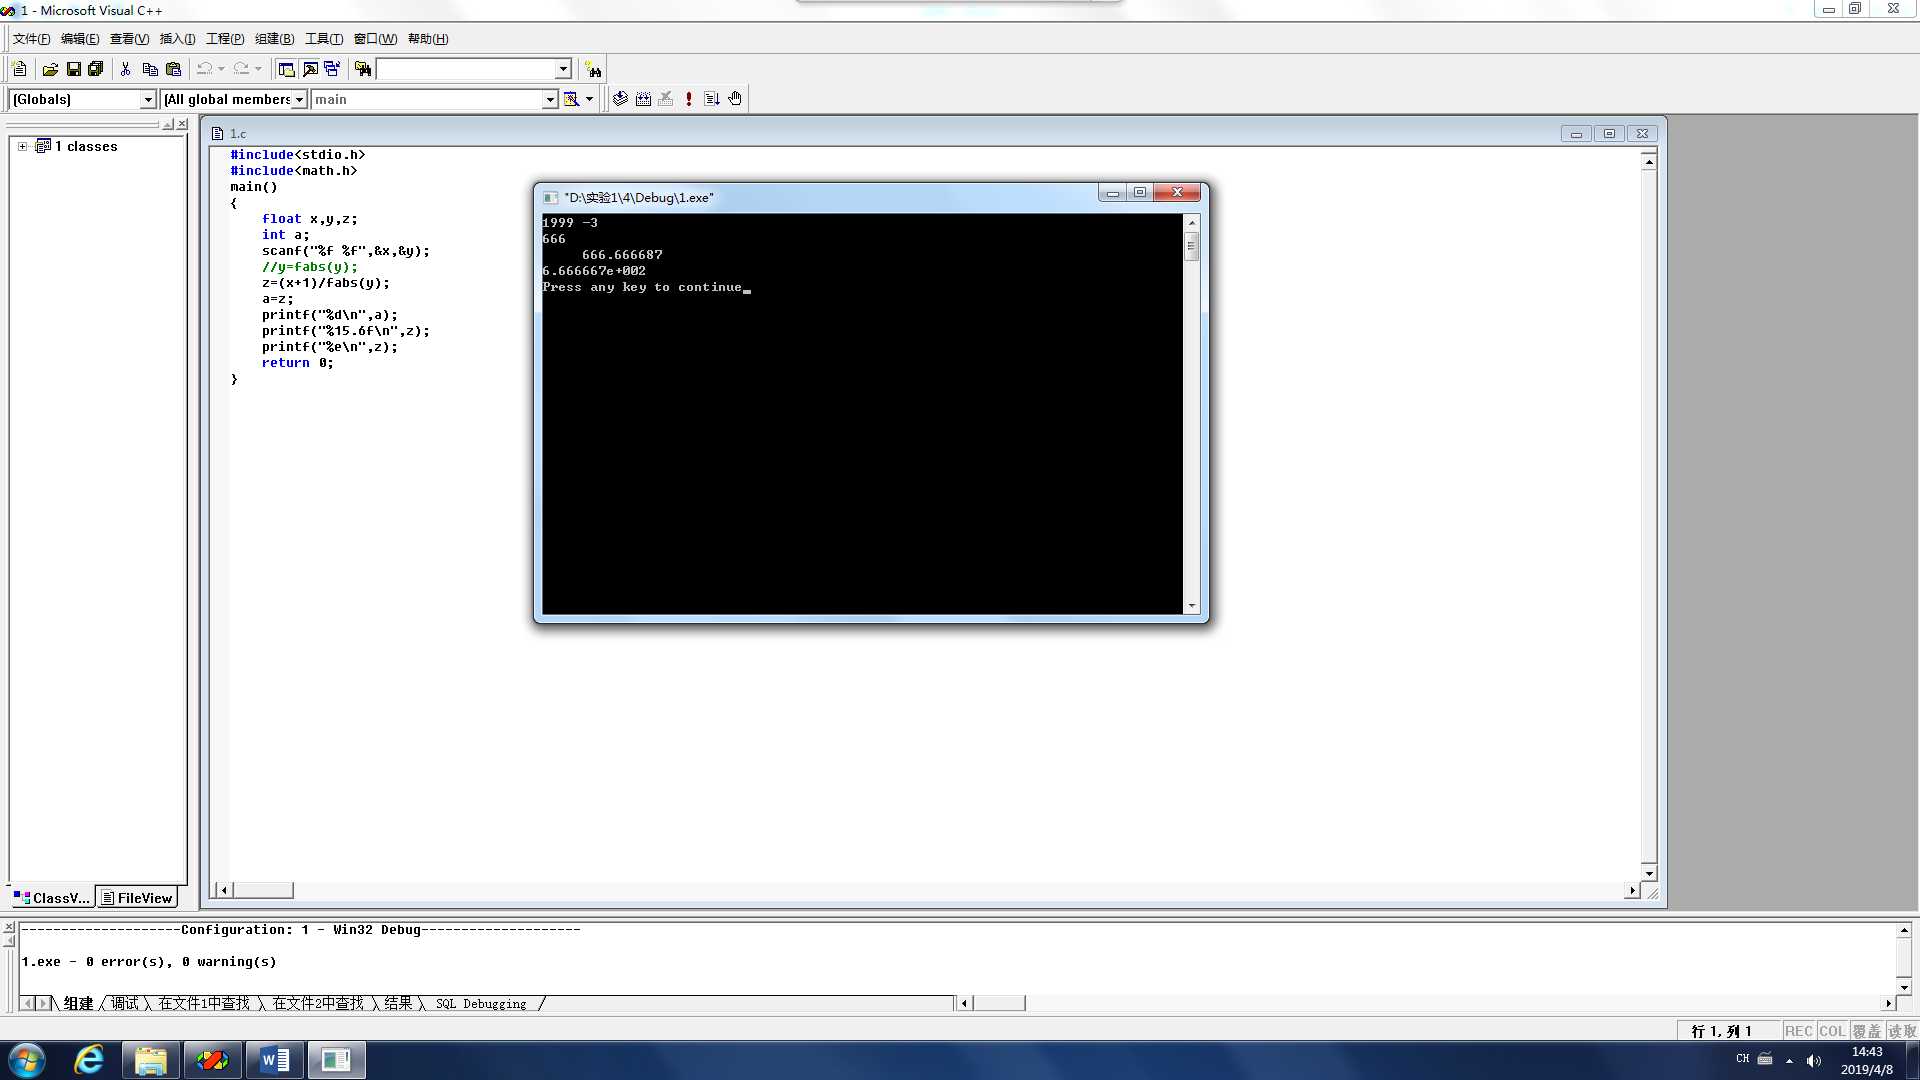1920x1080 pixels.
Task: Click the code editor horizontal scrollbar thumb
Action: tap(263, 890)
